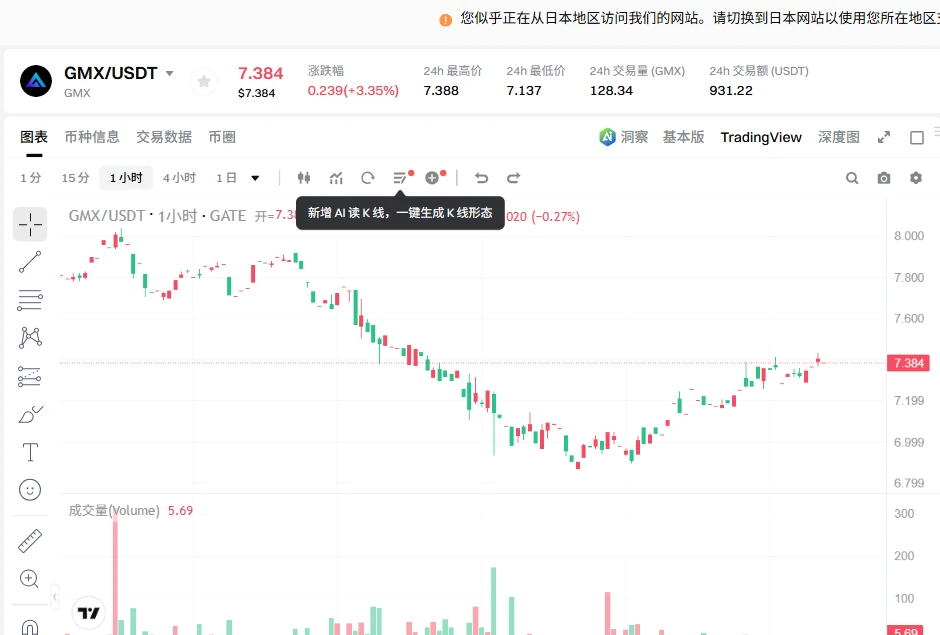Select the TradingView chart mode

coord(761,137)
